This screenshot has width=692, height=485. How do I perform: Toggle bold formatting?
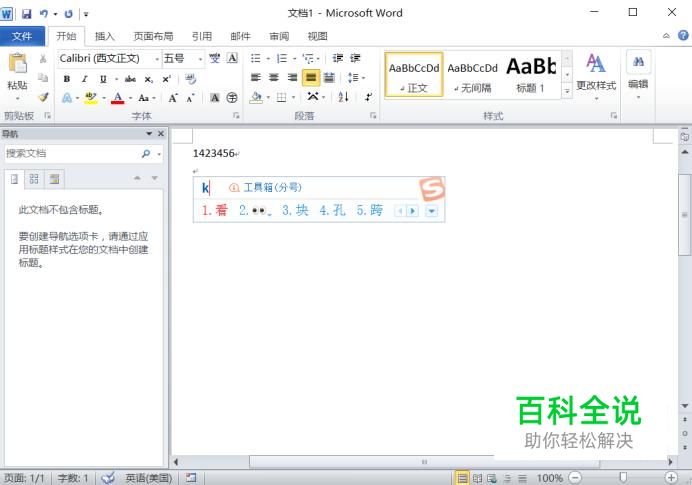coord(67,79)
